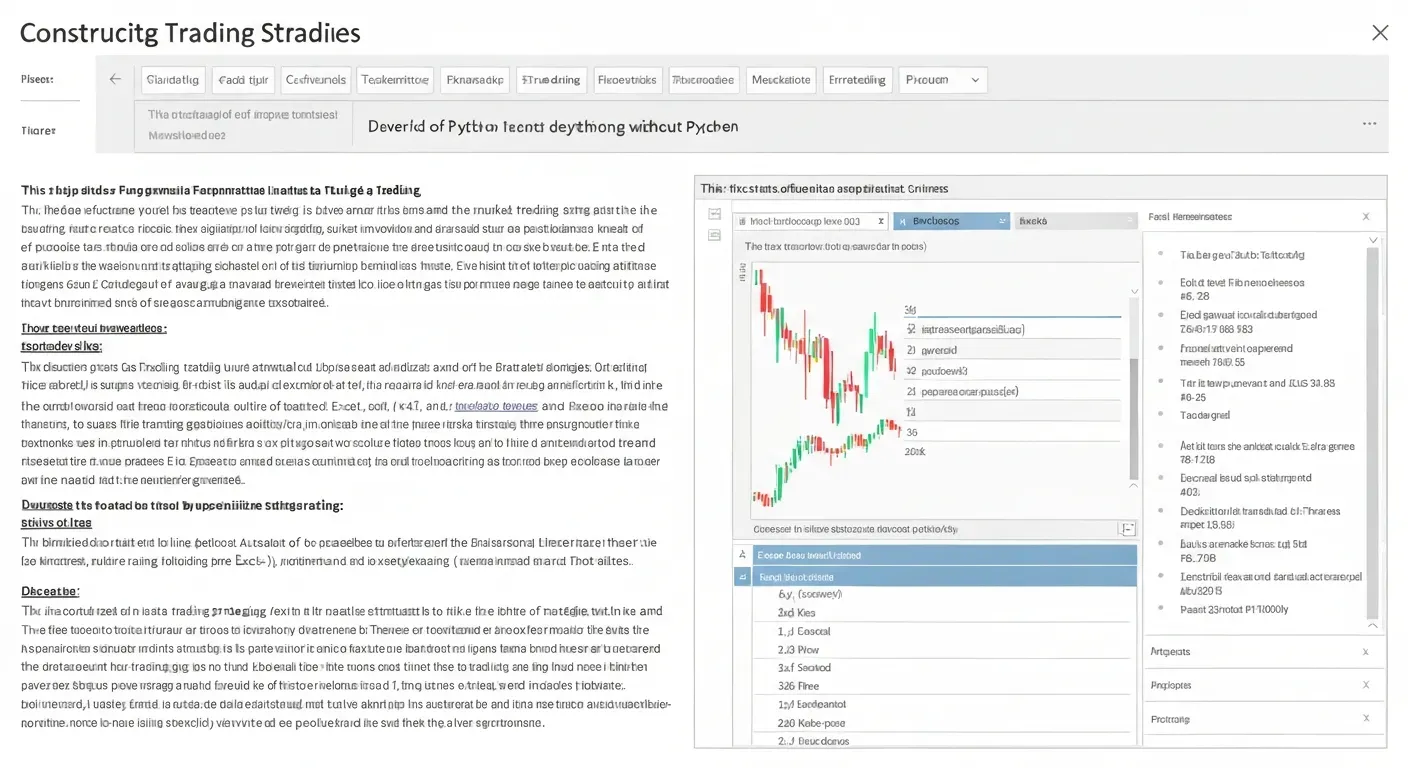Open the three-dots overflow menu

coord(1369,124)
